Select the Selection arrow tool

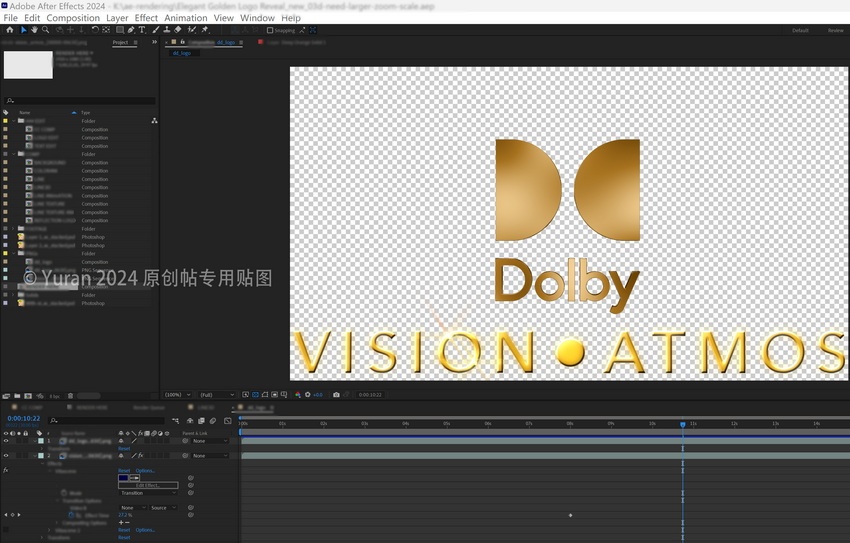click(x=23, y=30)
